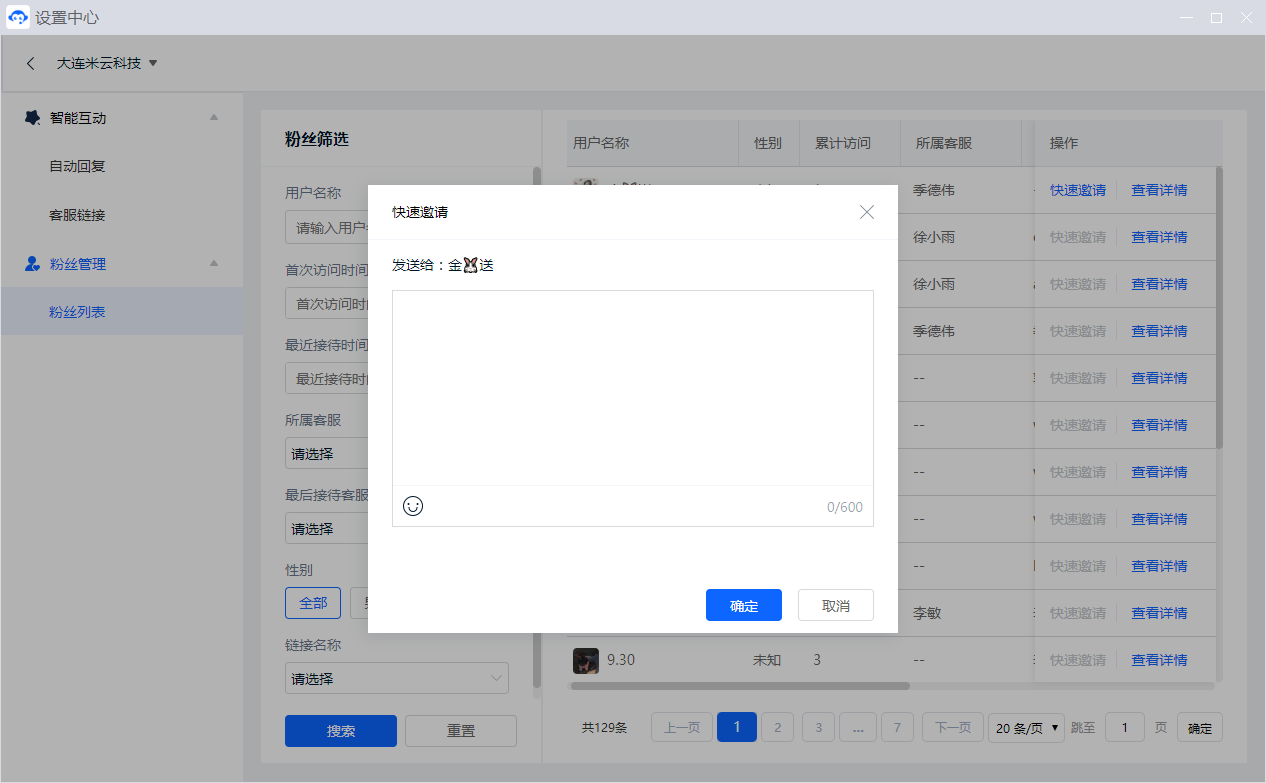This screenshot has height=783, width=1266.
Task: Click the 9.30 user avatar thumbnail
Action: (x=586, y=660)
